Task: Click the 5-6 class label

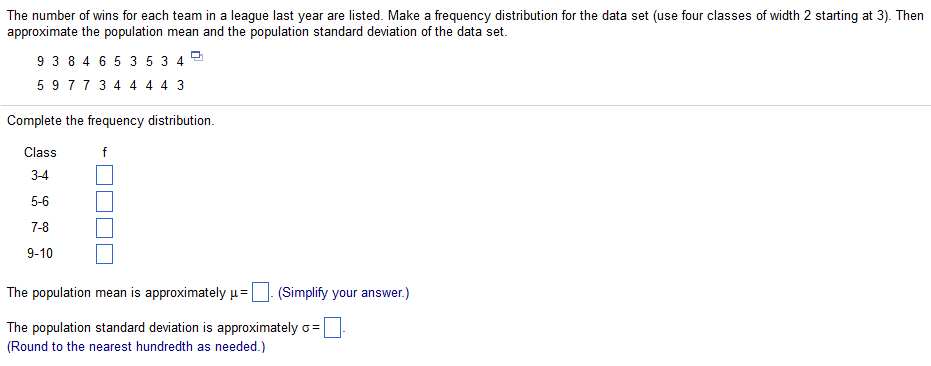Action: click(x=40, y=201)
